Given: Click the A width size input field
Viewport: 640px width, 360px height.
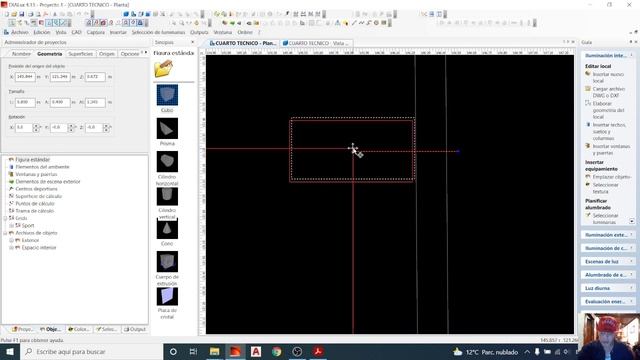Looking at the screenshot, I should click(60, 102).
